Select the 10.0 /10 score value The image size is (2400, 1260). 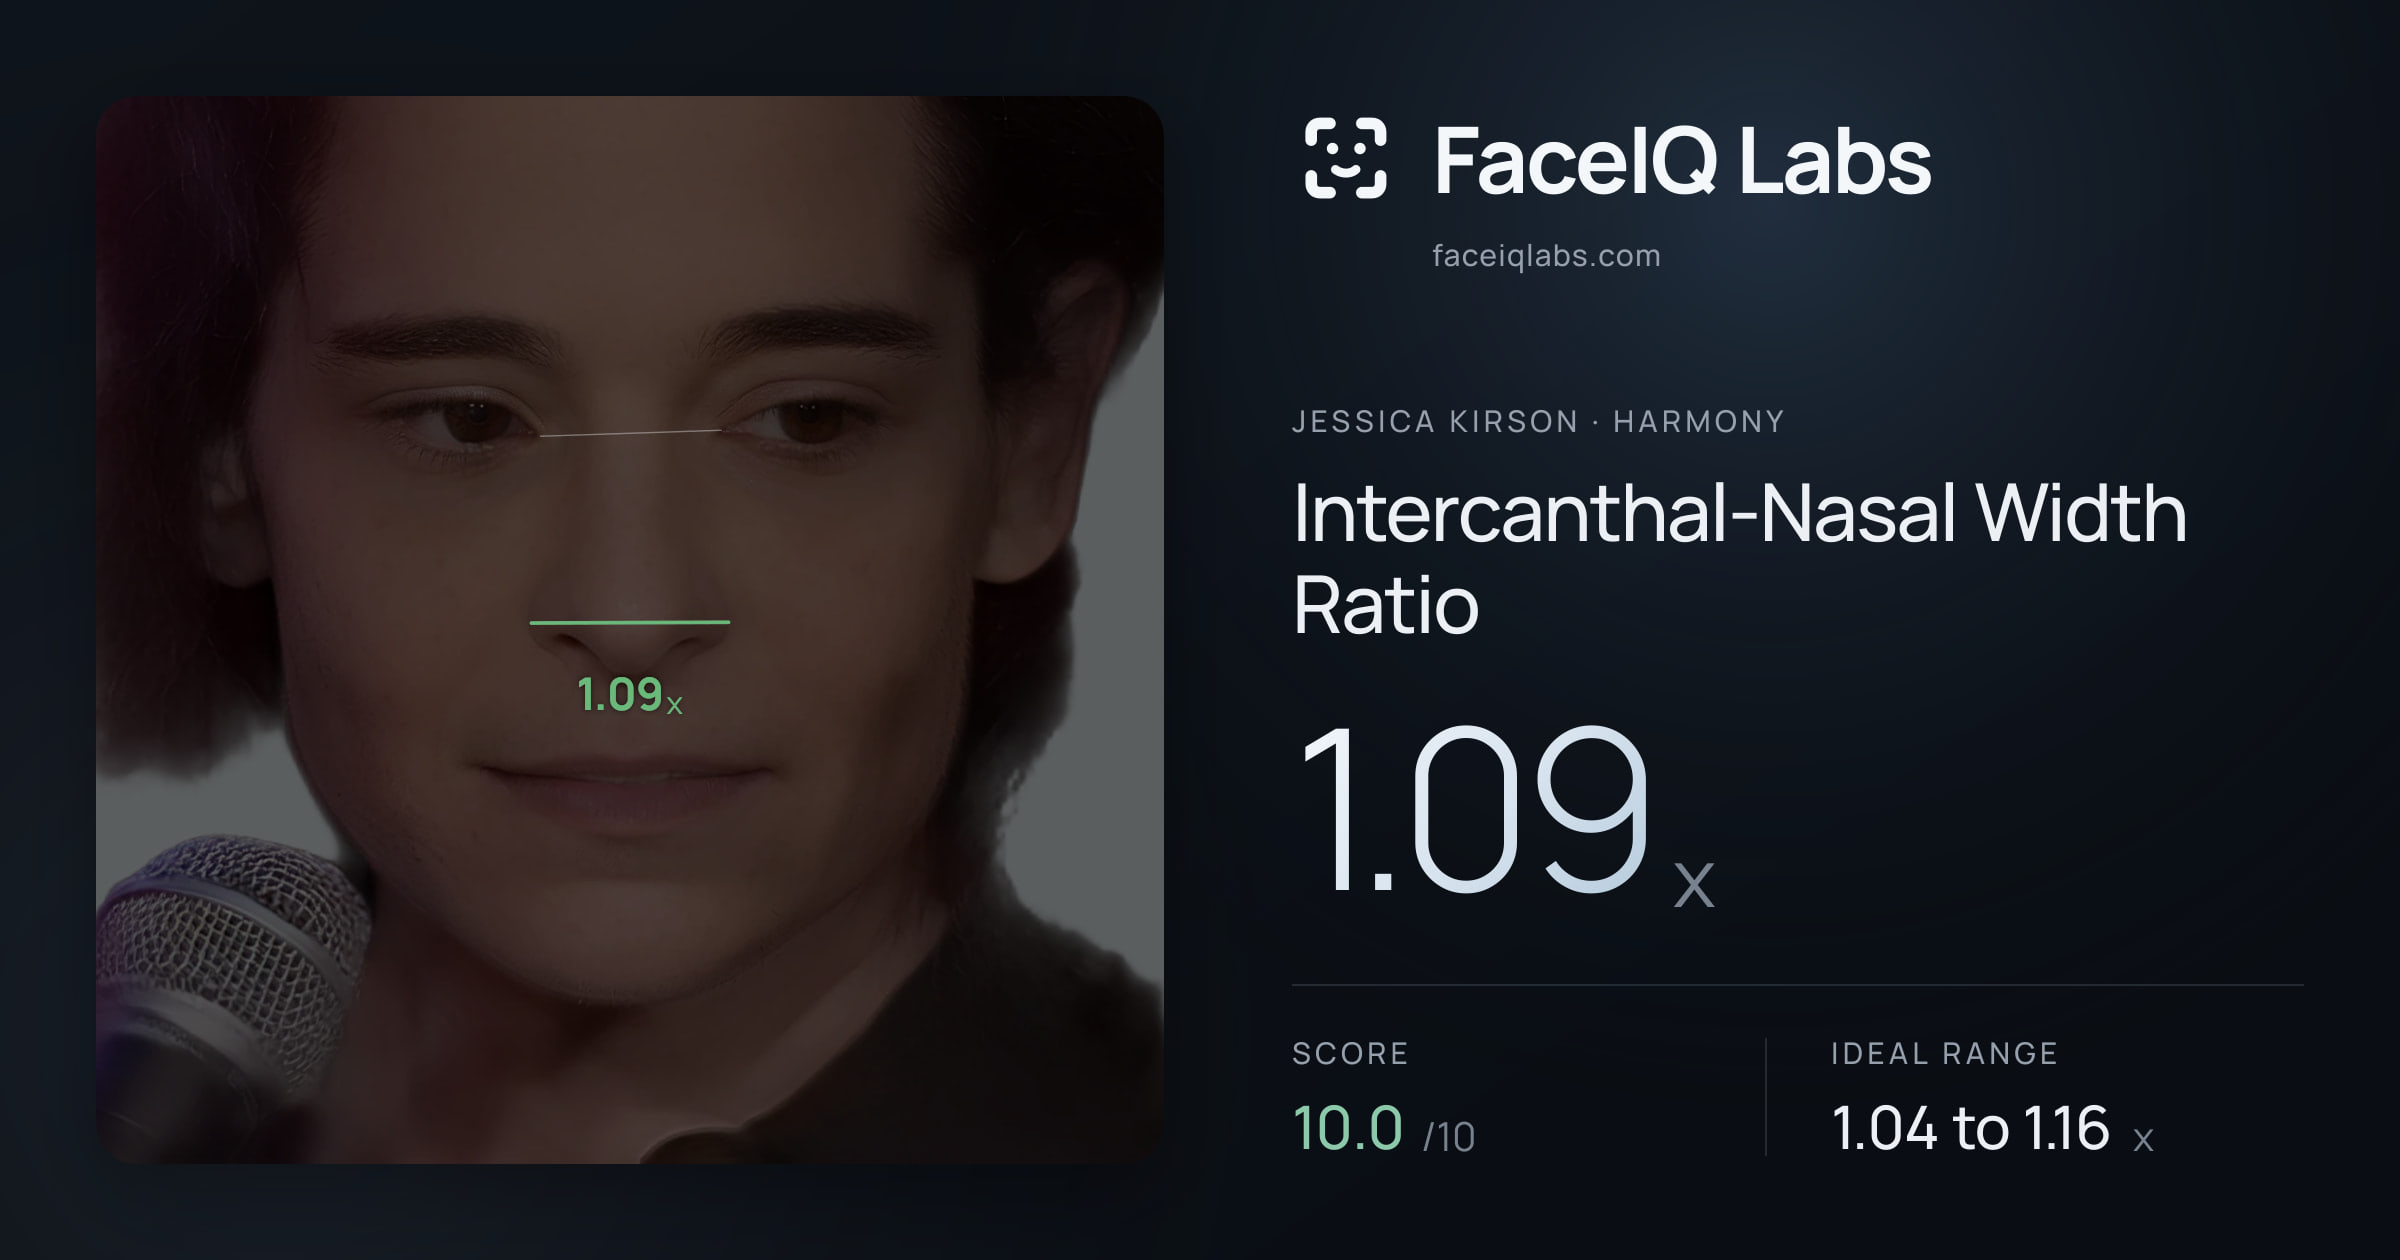pos(1383,1129)
